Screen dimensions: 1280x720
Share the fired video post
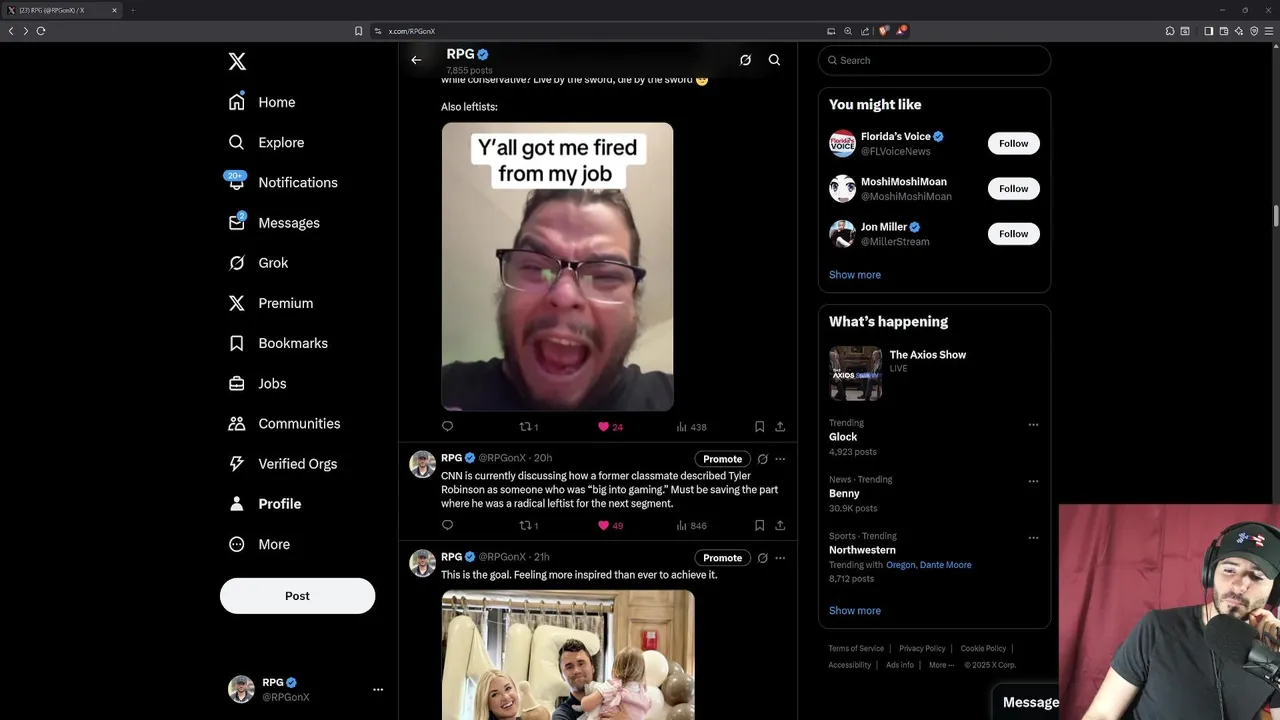click(x=780, y=427)
